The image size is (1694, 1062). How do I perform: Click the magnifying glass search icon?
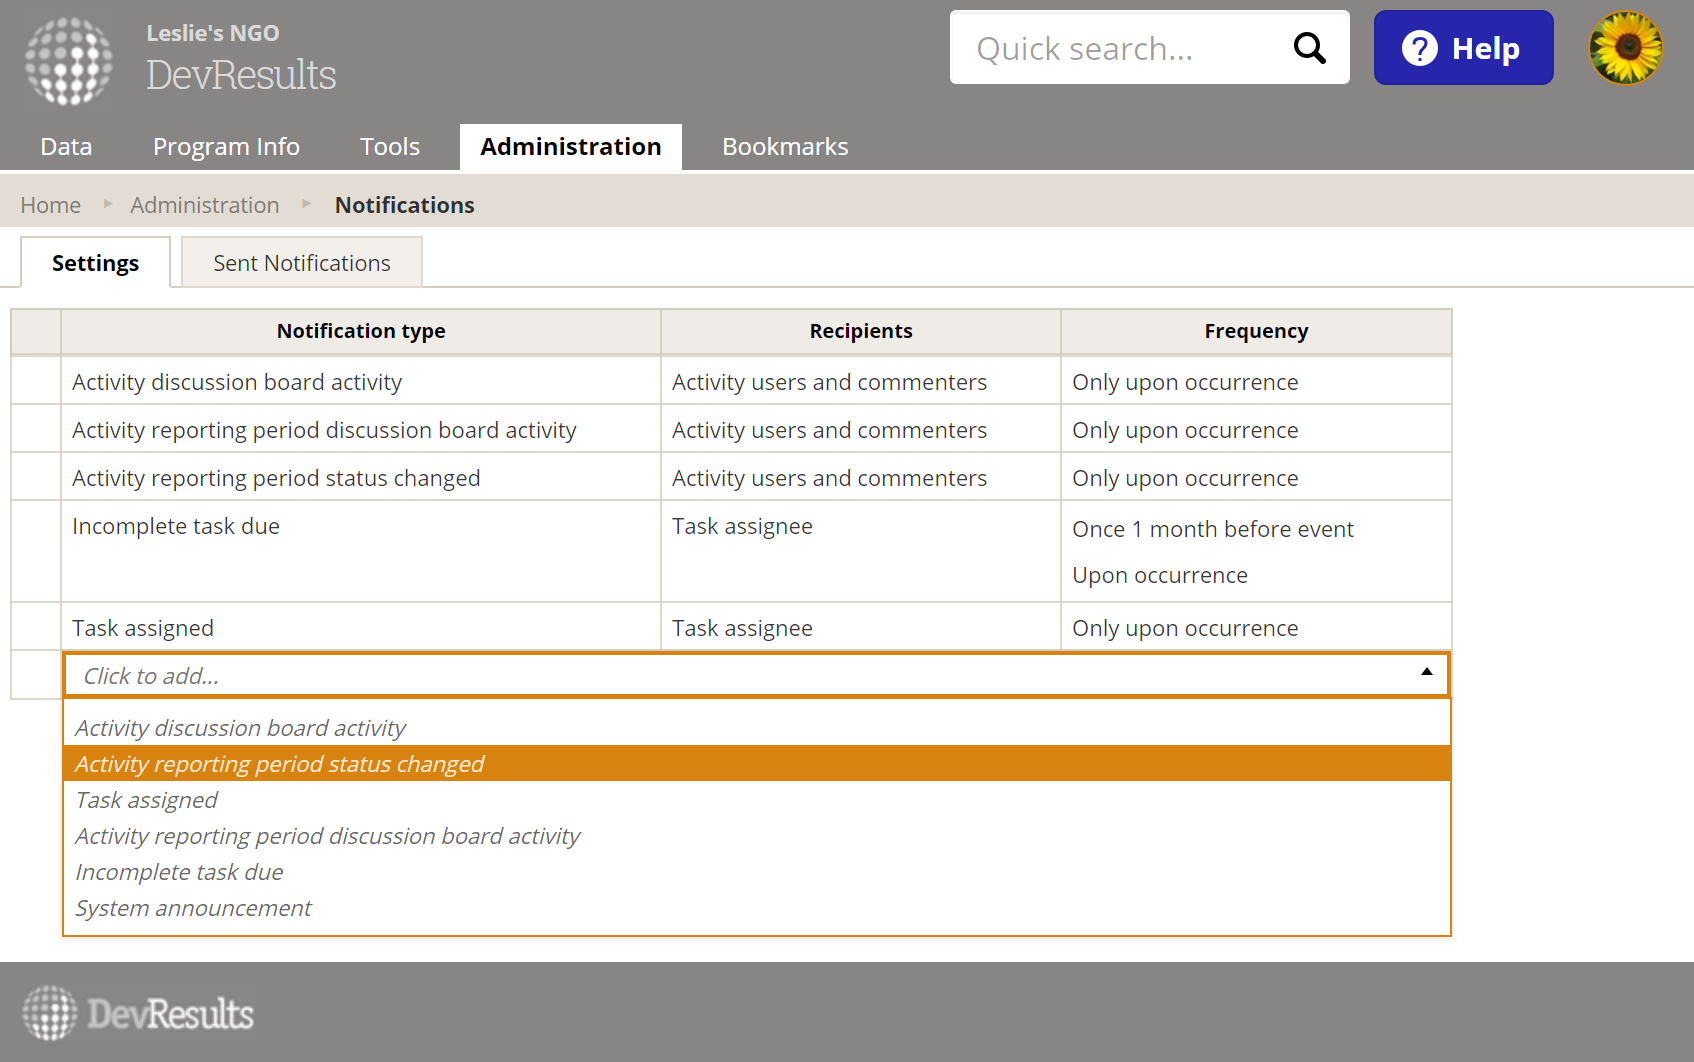1309,48
